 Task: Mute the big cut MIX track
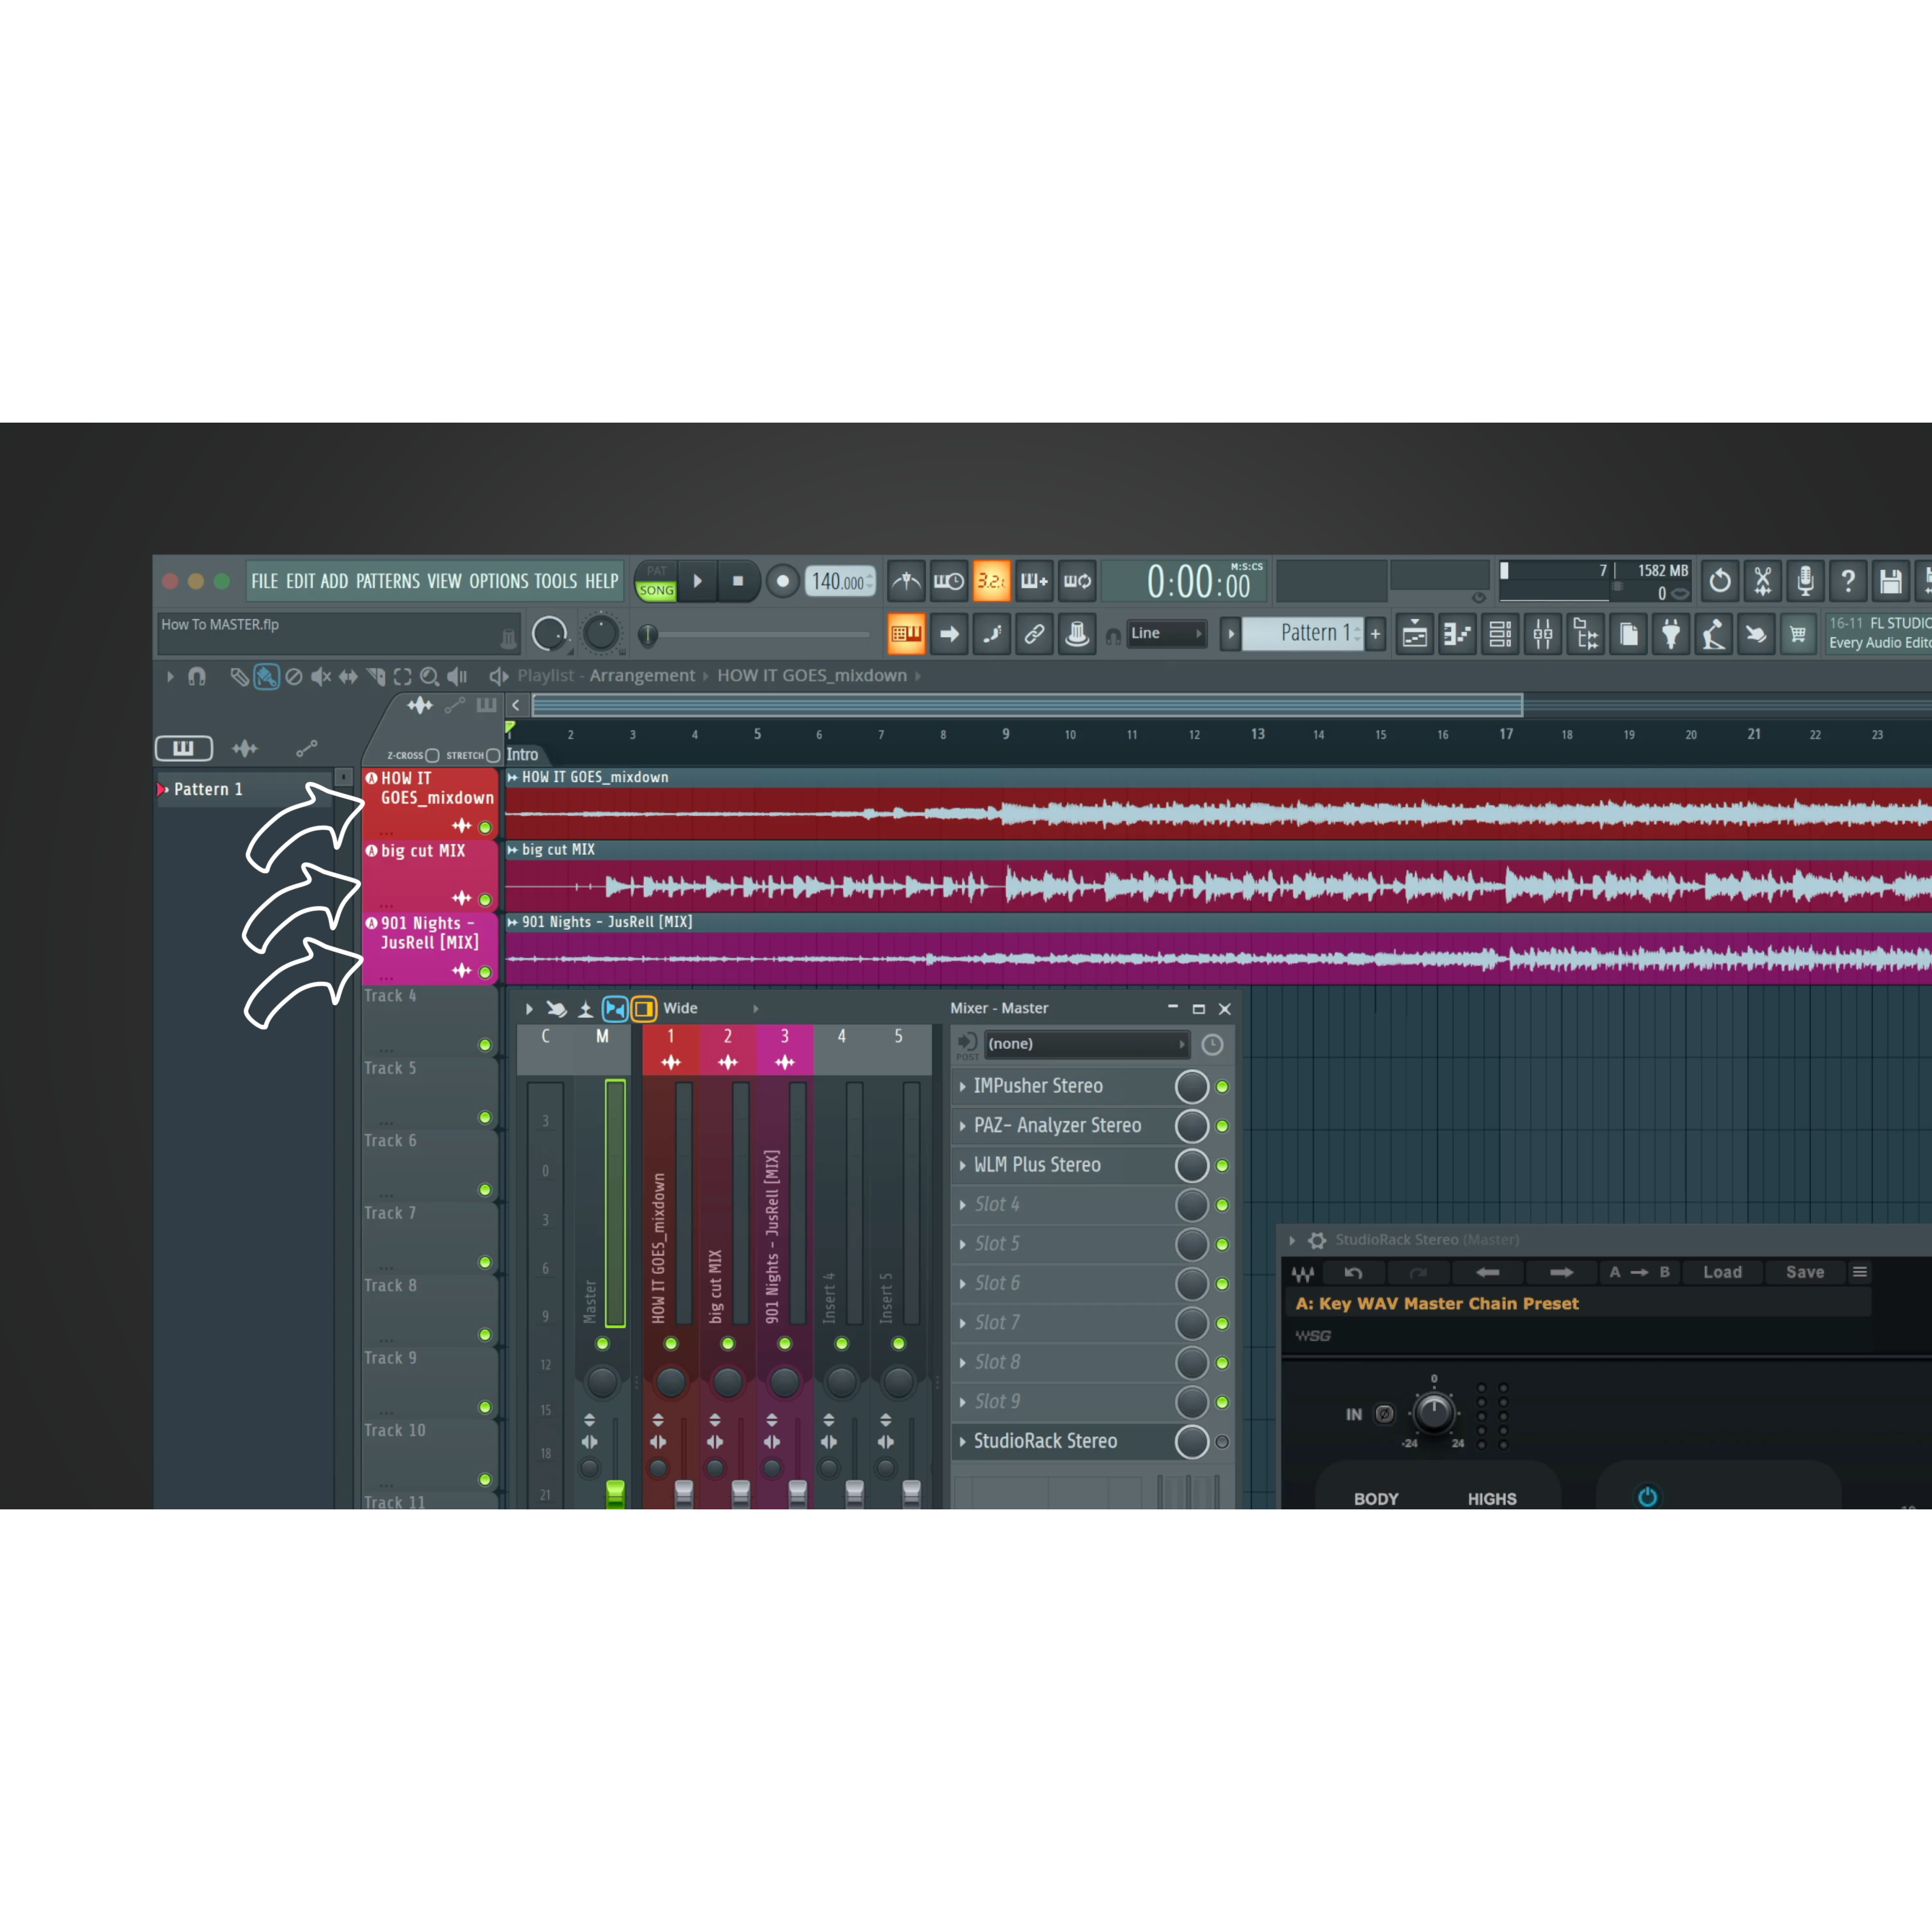485,899
